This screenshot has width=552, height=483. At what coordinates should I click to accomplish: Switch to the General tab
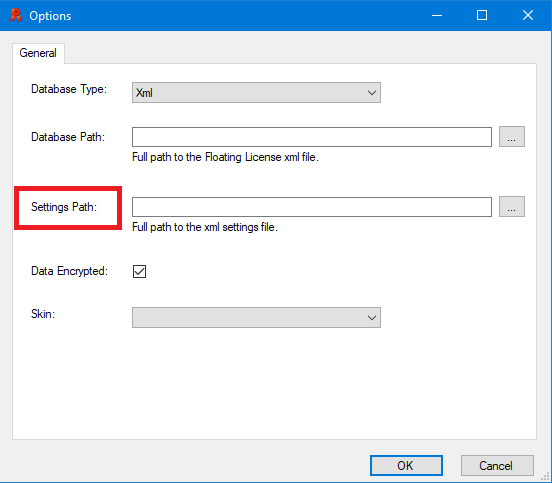click(x=38, y=53)
